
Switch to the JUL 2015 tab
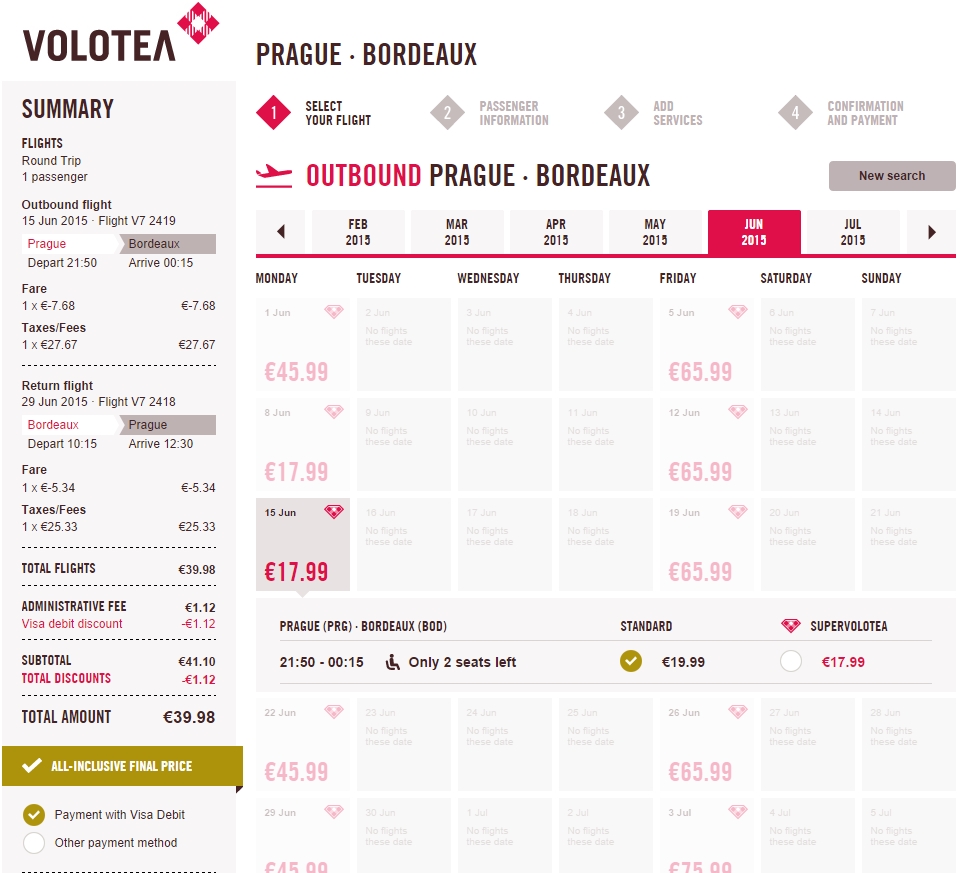tap(853, 232)
